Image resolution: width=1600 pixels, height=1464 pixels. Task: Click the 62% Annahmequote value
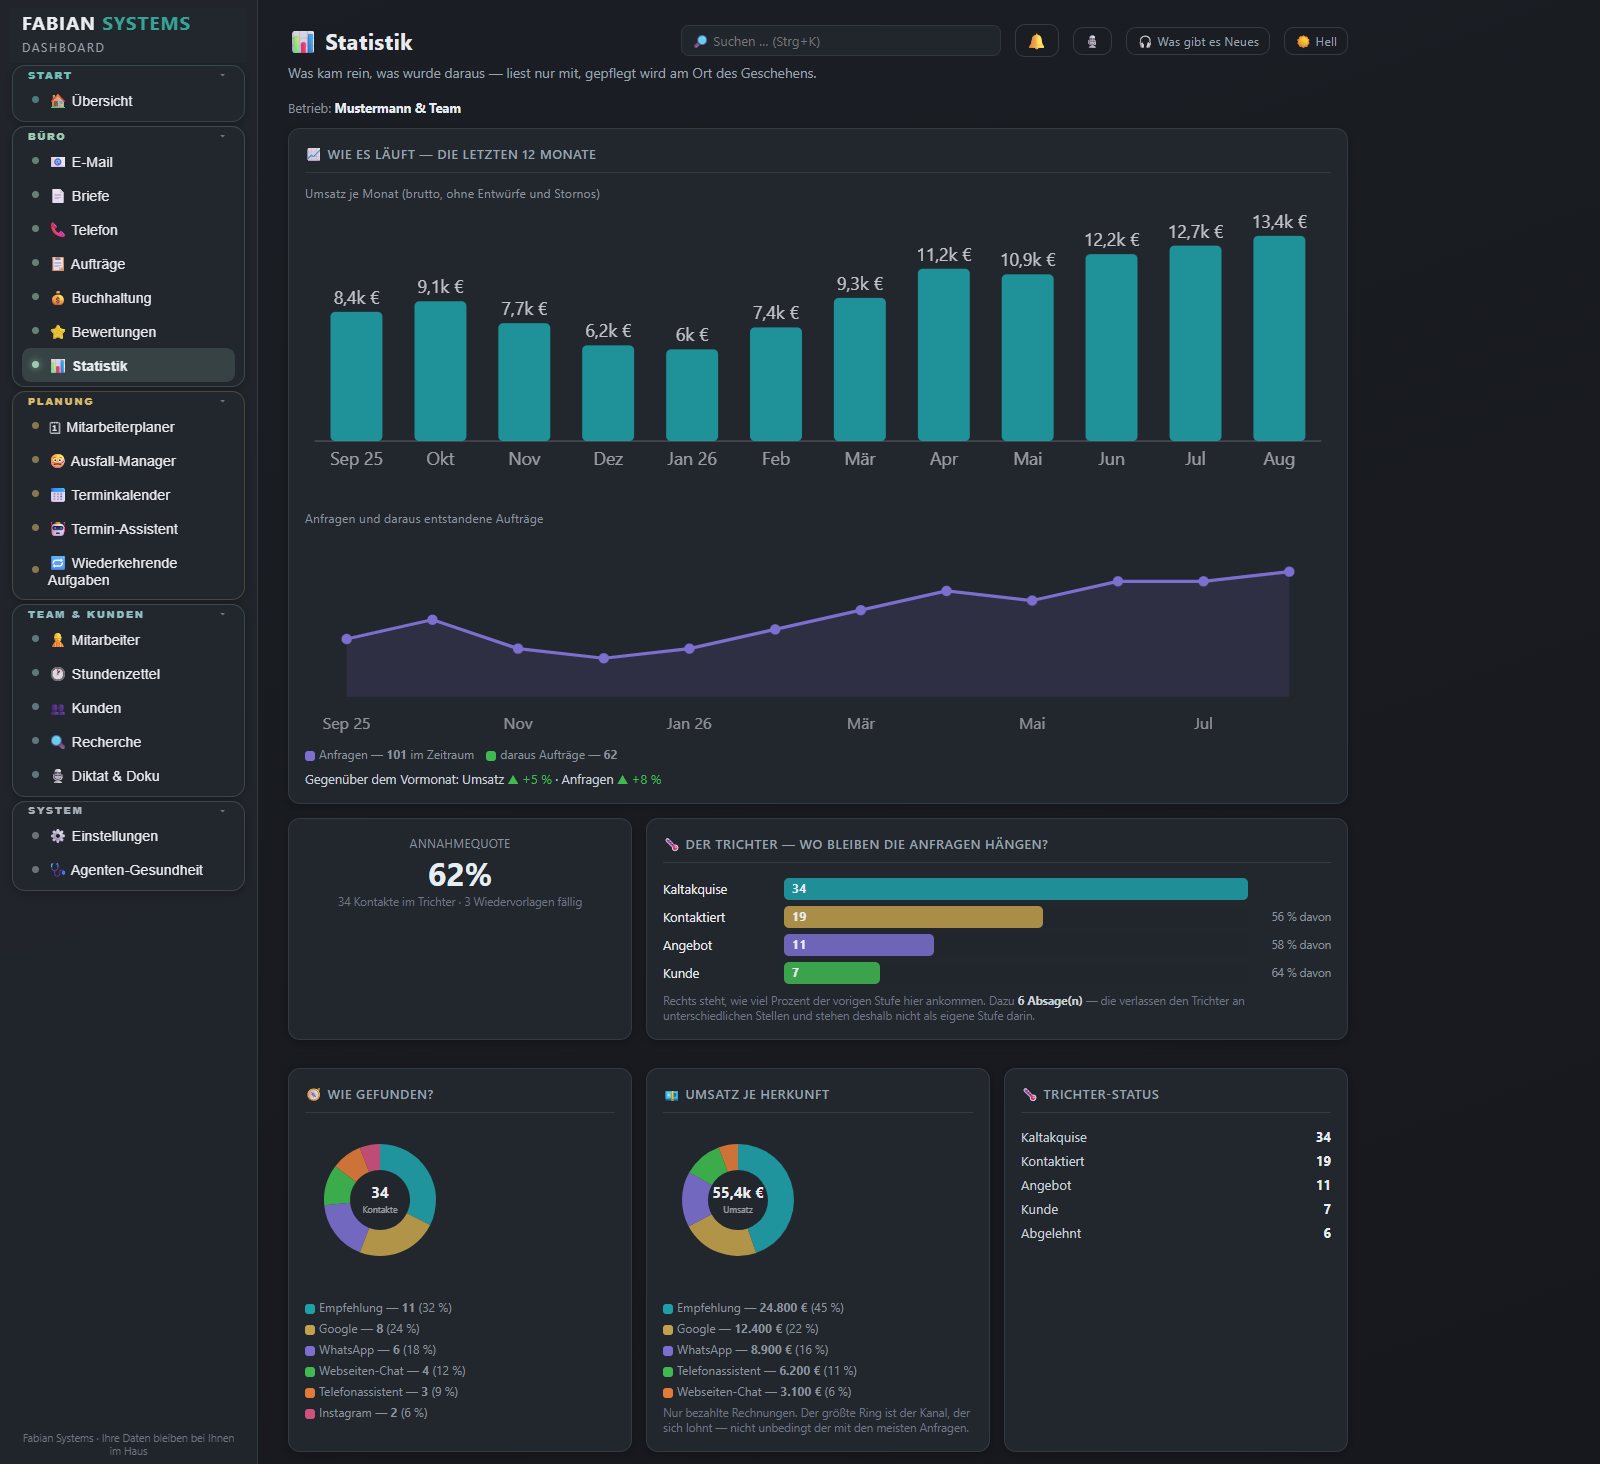pos(460,875)
